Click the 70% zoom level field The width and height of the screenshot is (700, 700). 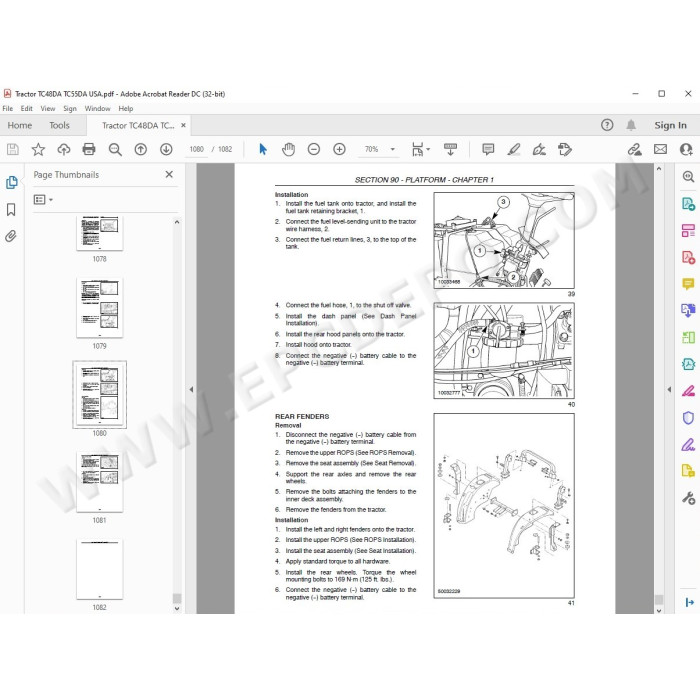tap(371, 149)
